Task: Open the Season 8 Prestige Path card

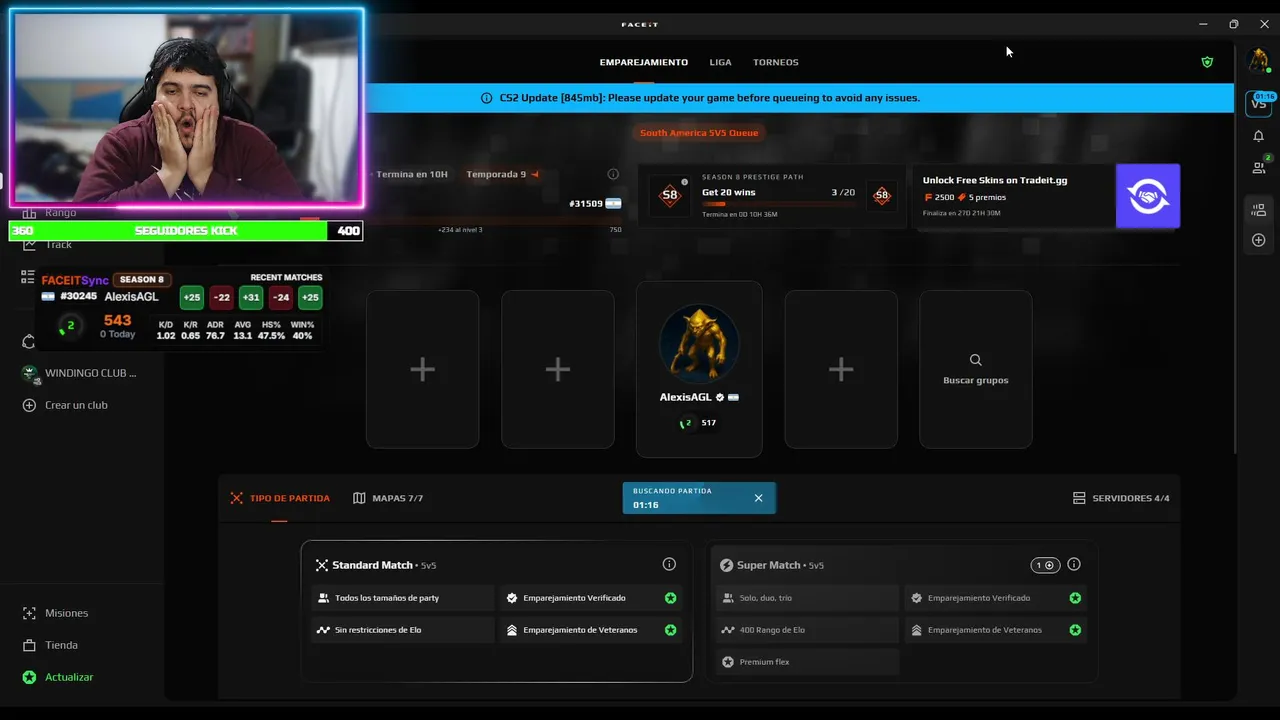Action: (x=774, y=196)
